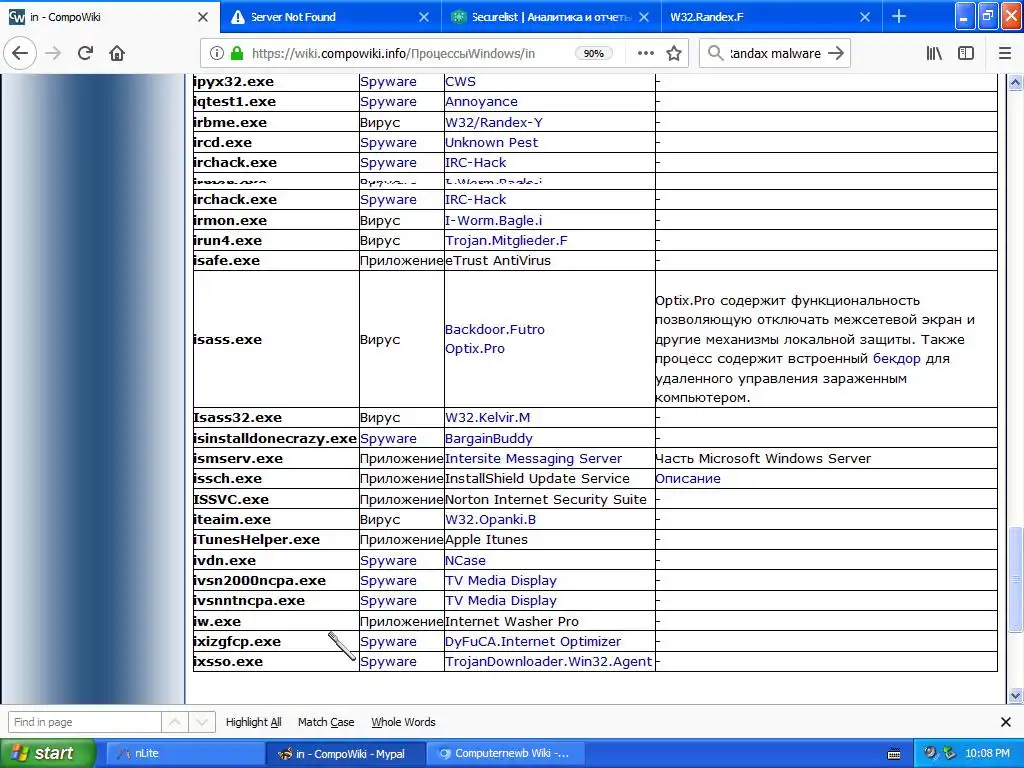This screenshot has width=1024, height=768.
Task: Open the W32/Randex-Y link
Action: [494, 122]
